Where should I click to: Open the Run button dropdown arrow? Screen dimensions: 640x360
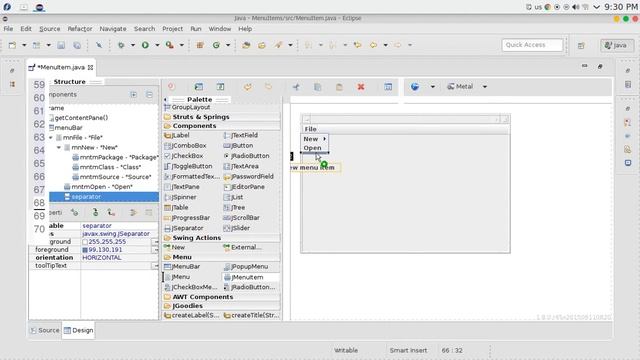click(157, 45)
